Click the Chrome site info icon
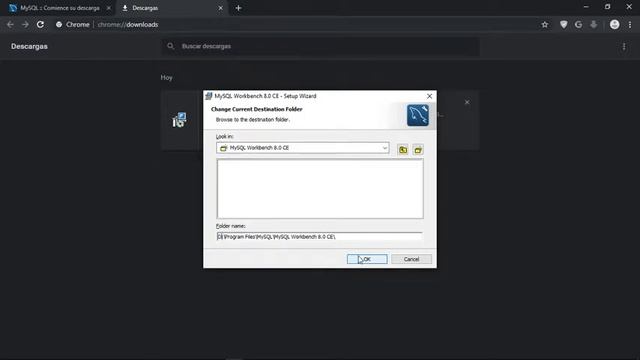 (59, 24)
